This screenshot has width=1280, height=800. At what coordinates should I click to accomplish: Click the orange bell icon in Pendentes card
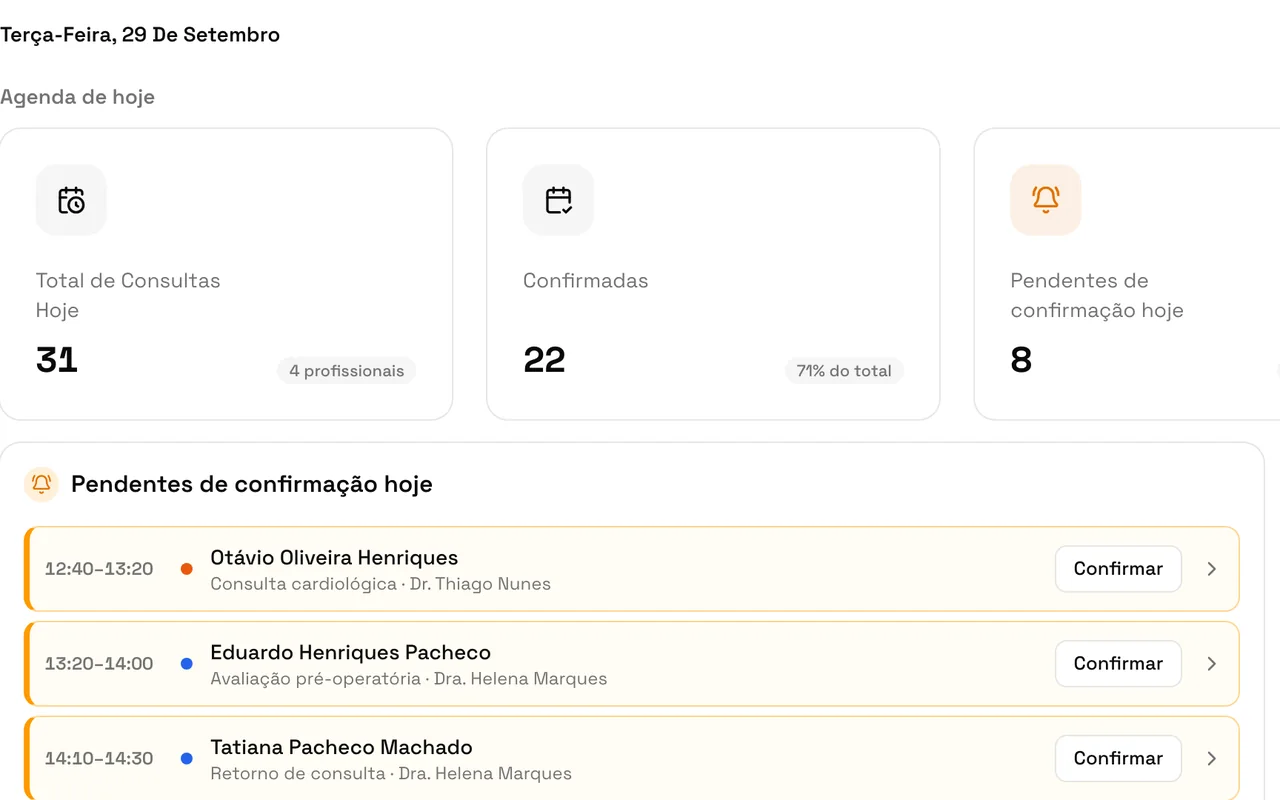1046,200
